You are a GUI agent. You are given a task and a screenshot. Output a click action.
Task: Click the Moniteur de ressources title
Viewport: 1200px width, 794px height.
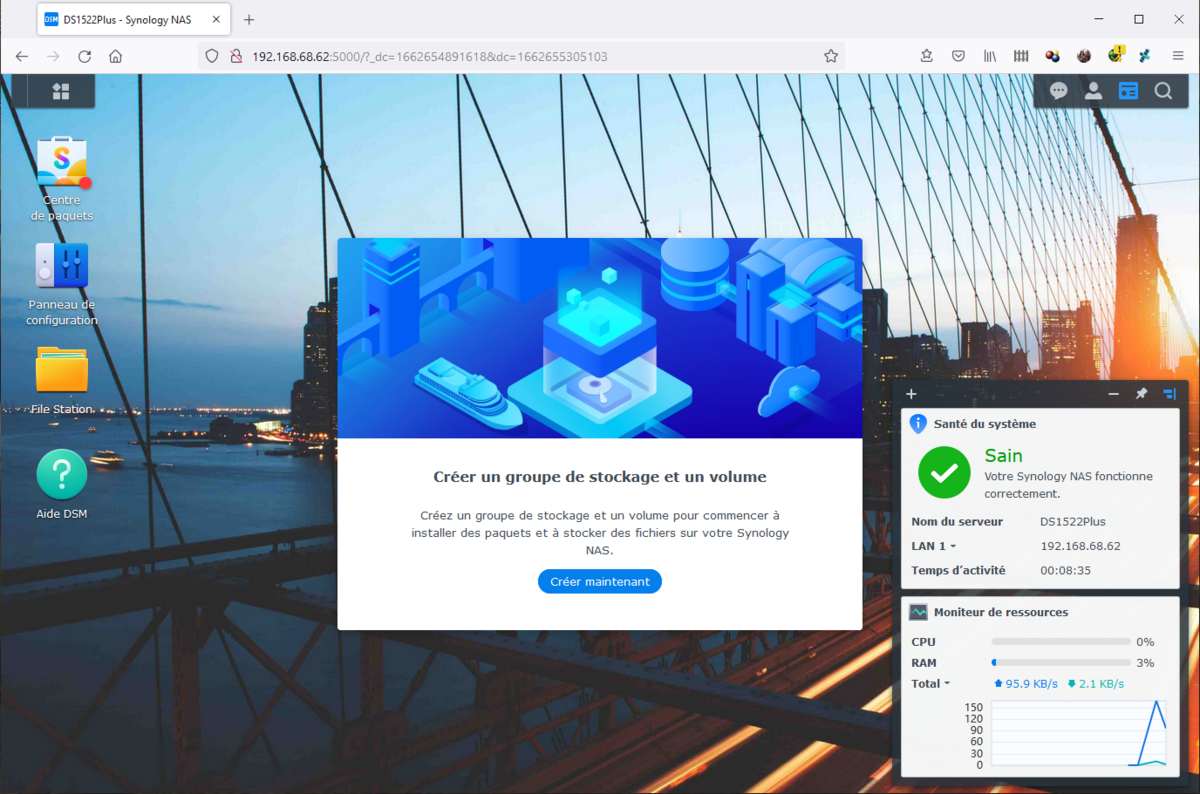pyautogui.click(x=1001, y=612)
